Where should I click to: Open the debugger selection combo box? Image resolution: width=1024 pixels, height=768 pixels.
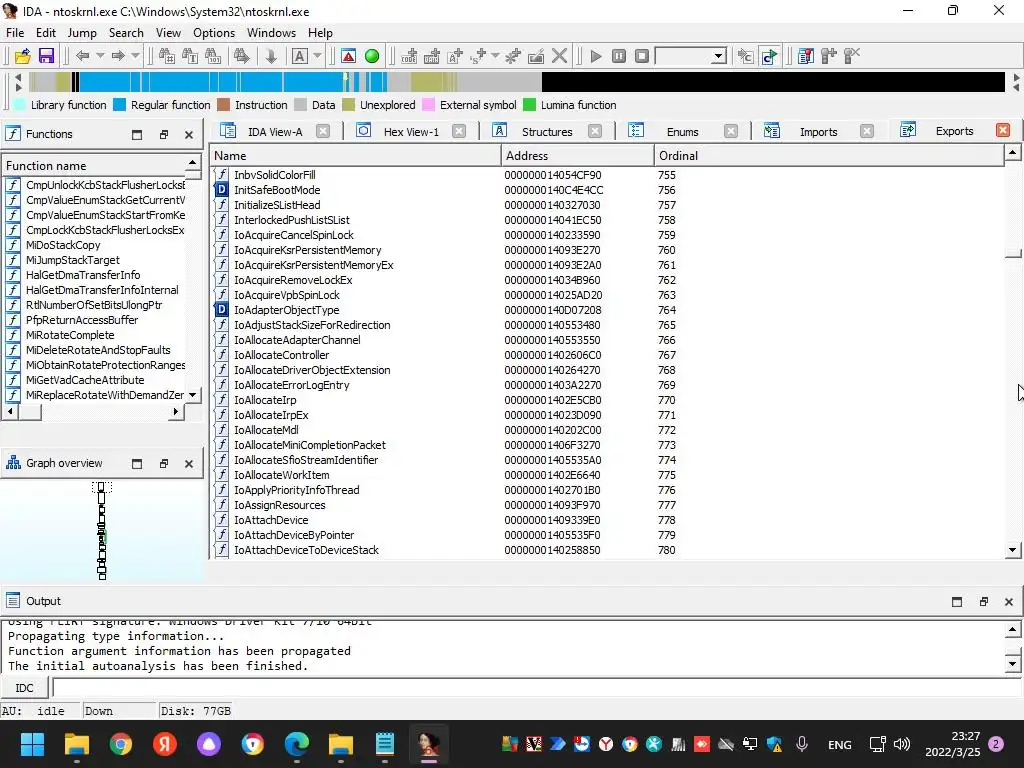click(x=691, y=56)
